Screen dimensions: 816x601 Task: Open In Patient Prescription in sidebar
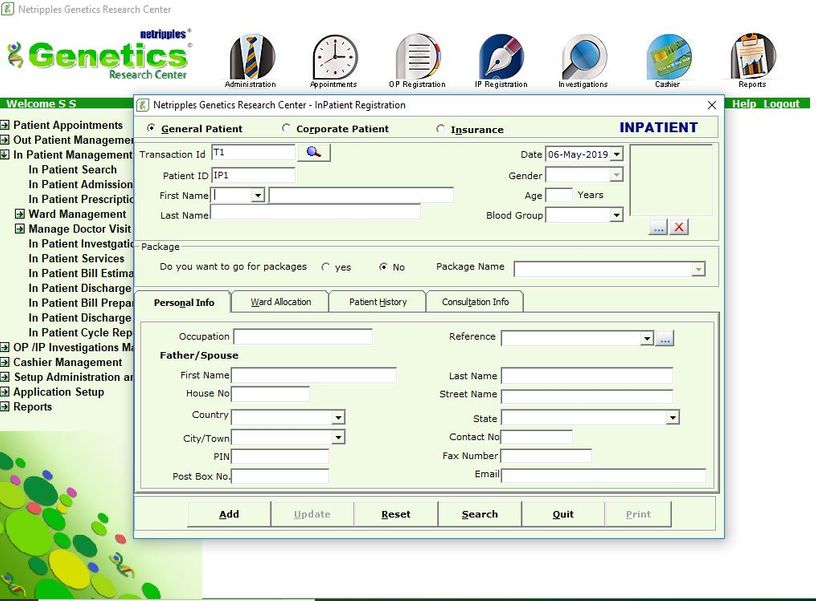[81, 199]
